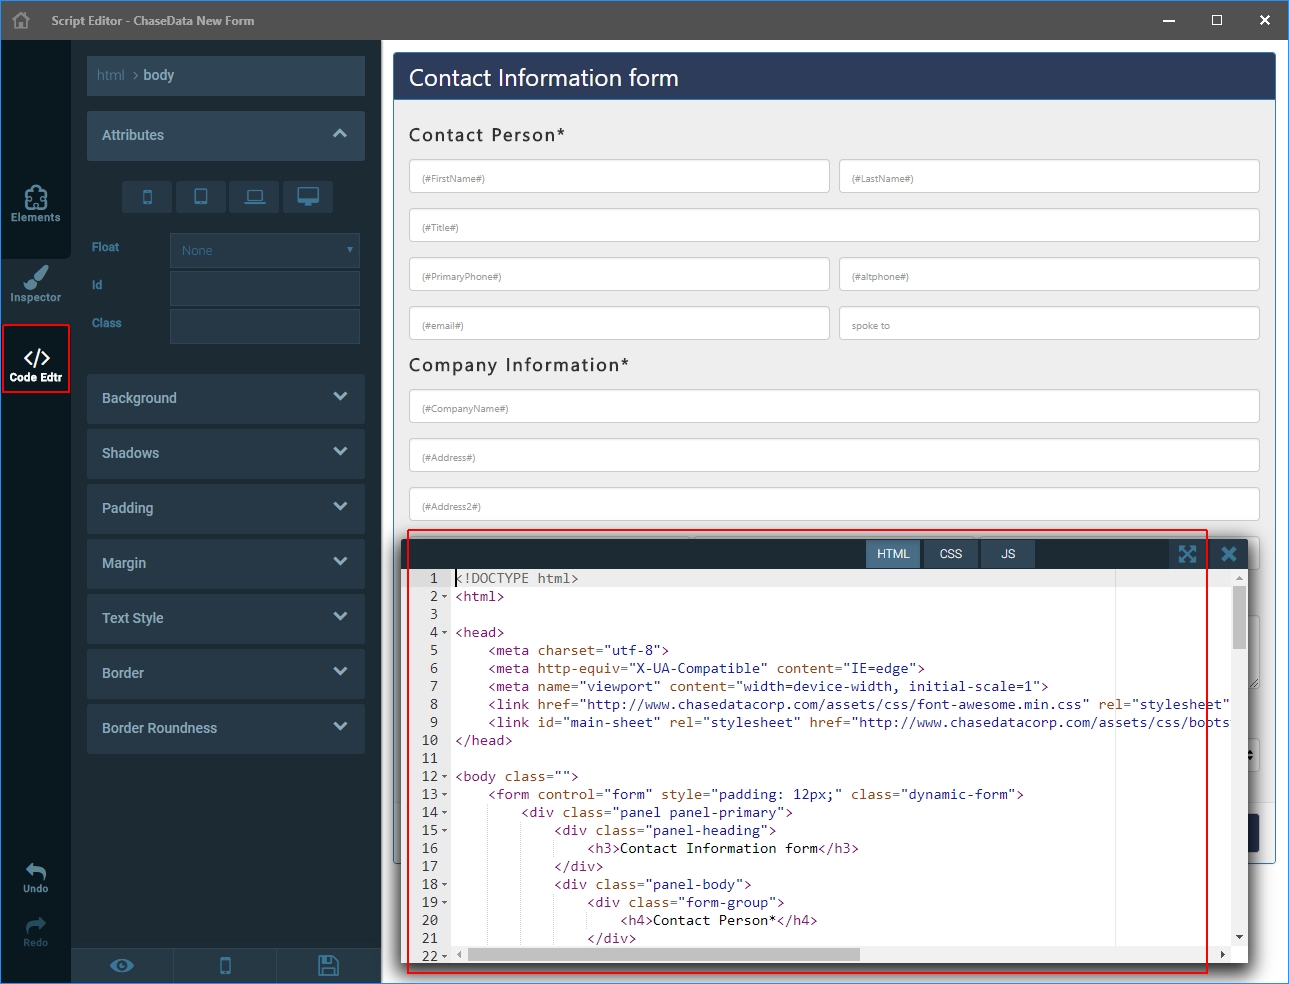Select the desktop monitor preview icon
Image resolution: width=1289 pixels, height=984 pixels.
click(x=308, y=197)
